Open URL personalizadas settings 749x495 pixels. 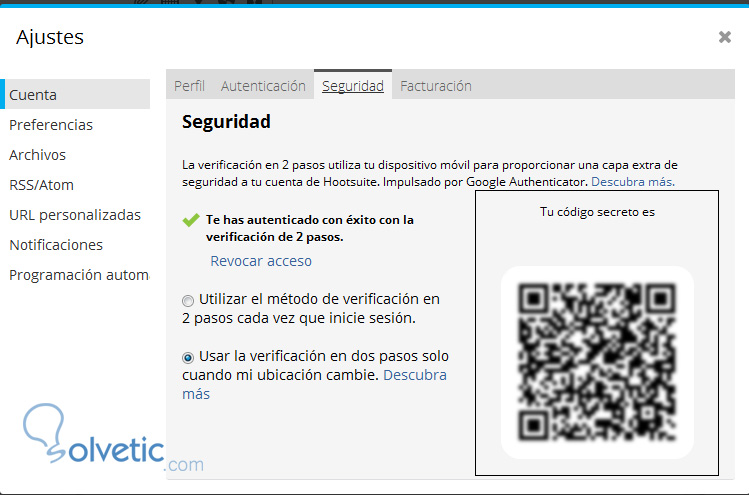75,215
